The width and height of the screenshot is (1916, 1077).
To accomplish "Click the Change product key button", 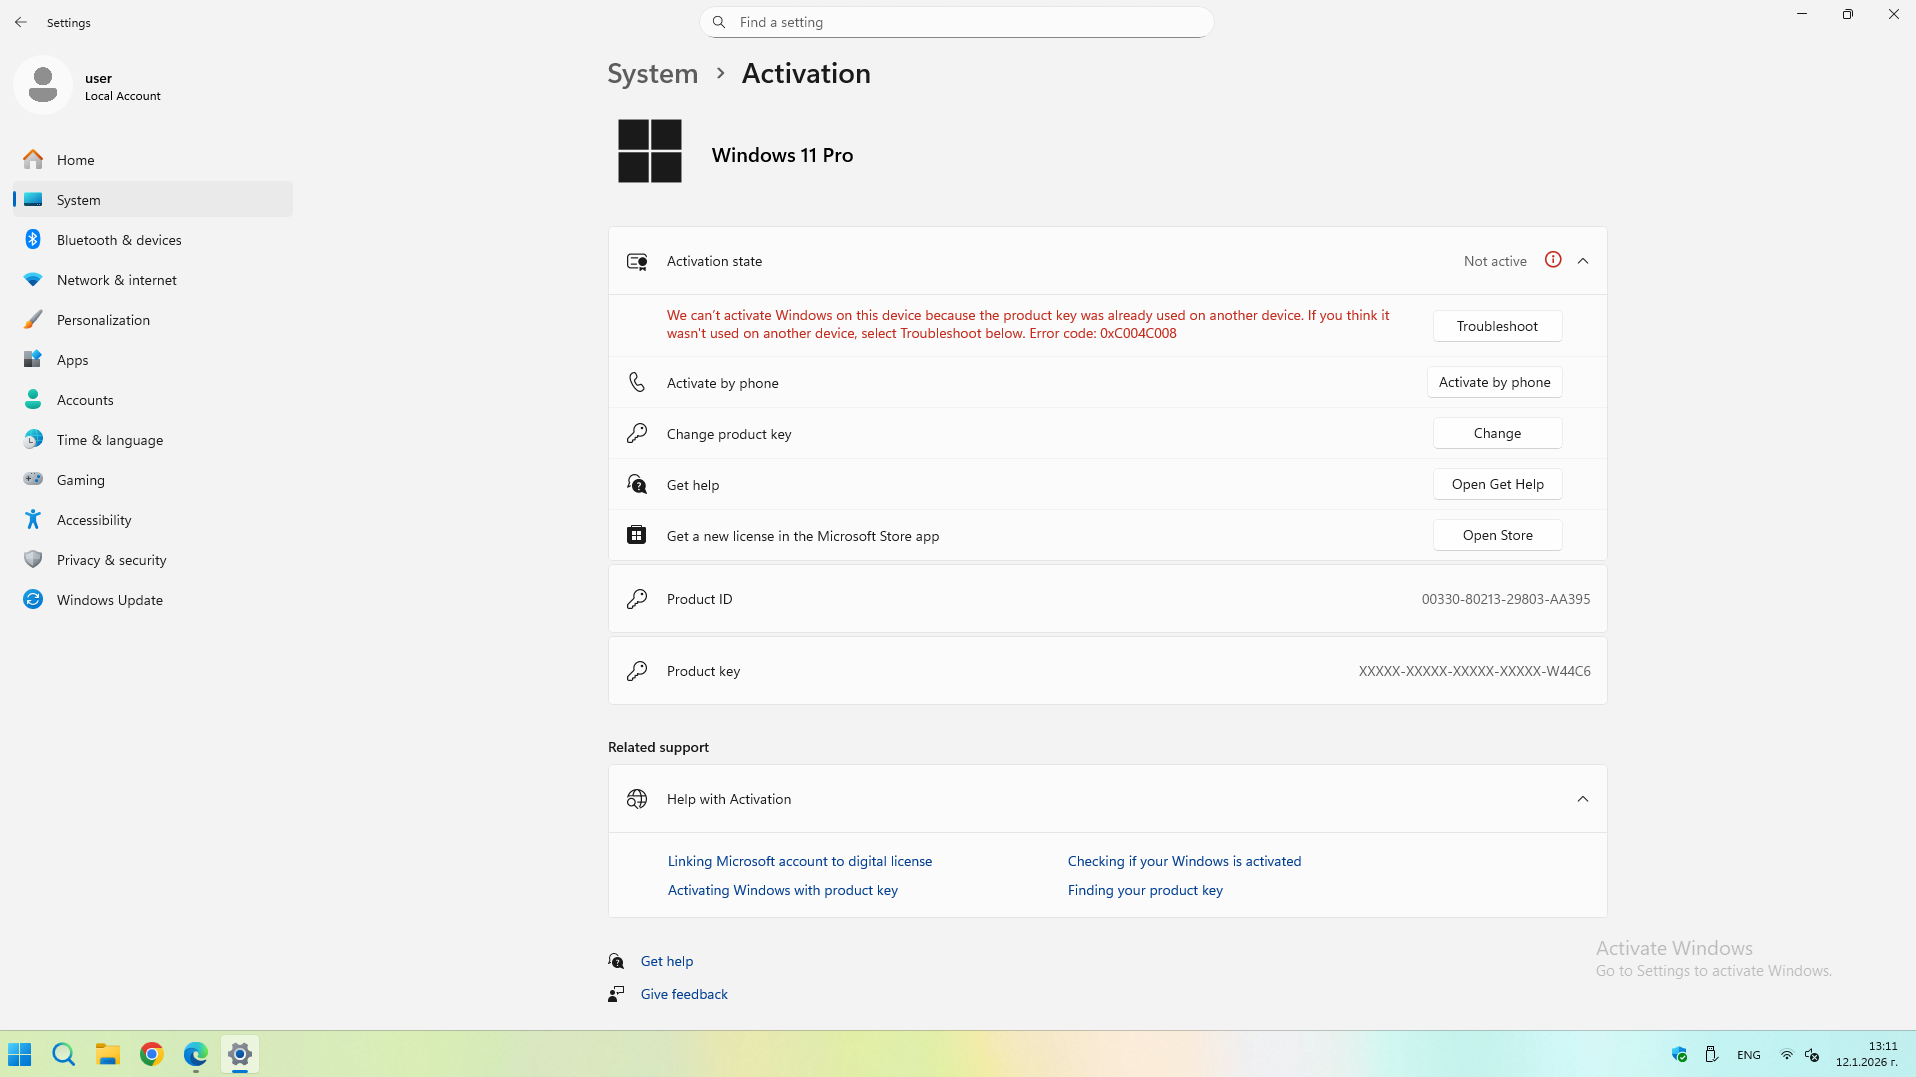I will [x=1497, y=433].
